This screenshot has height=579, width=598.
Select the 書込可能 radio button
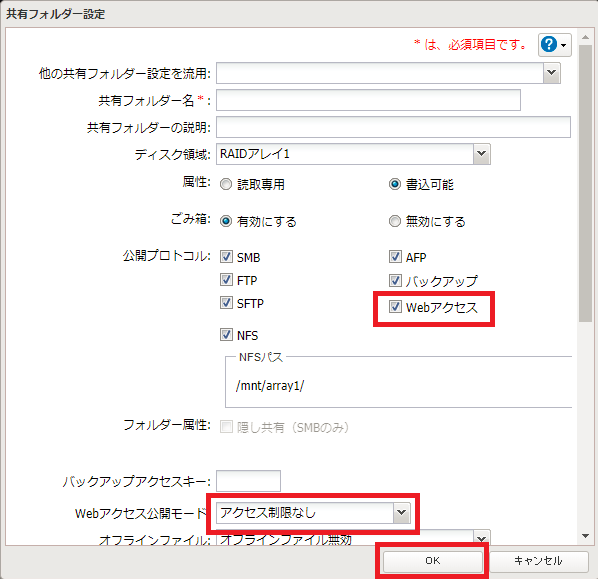(x=395, y=185)
